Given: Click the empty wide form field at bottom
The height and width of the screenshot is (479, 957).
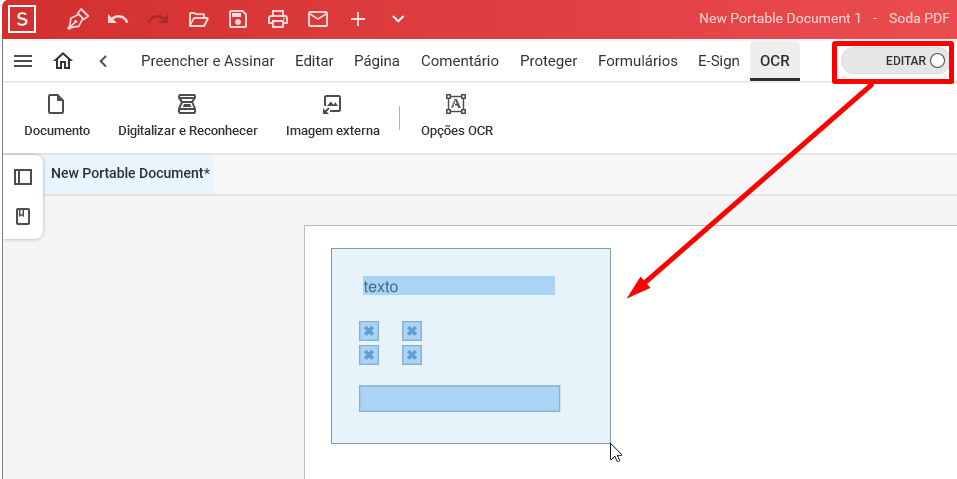Looking at the screenshot, I should pos(459,398).
